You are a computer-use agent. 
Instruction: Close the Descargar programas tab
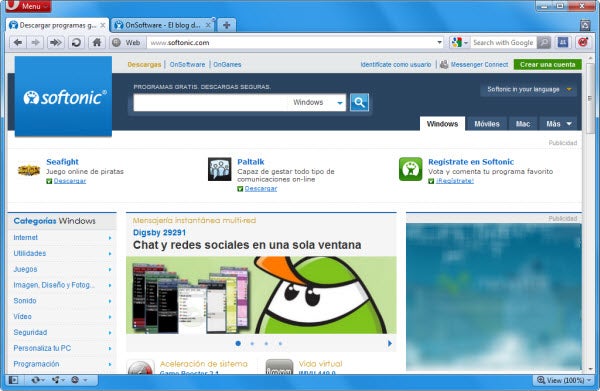pos(103,25)
